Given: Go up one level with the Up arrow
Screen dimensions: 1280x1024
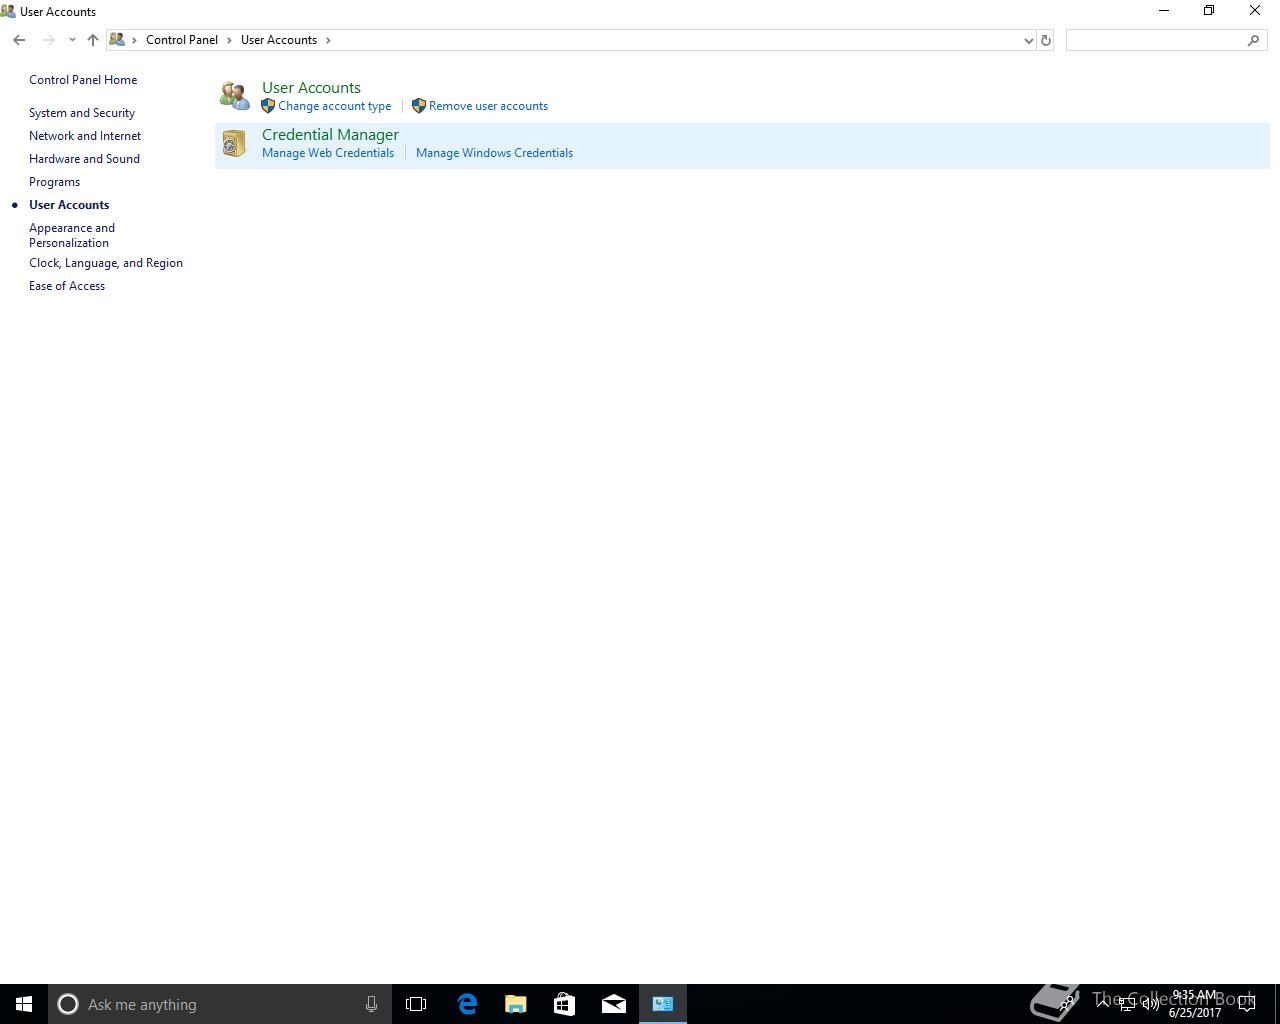Looking at the screenshot, I should click(92, 40).
